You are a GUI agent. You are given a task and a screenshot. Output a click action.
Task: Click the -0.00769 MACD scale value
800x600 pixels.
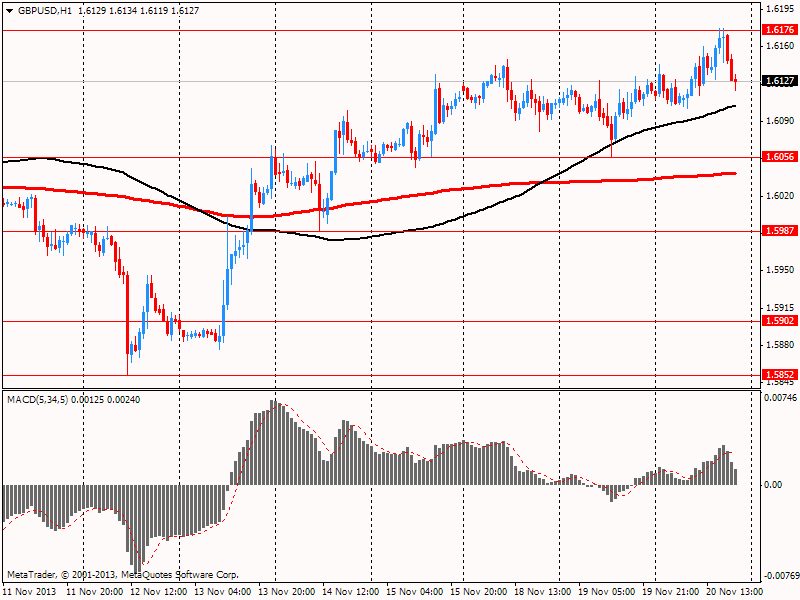(x=780, y=576)
